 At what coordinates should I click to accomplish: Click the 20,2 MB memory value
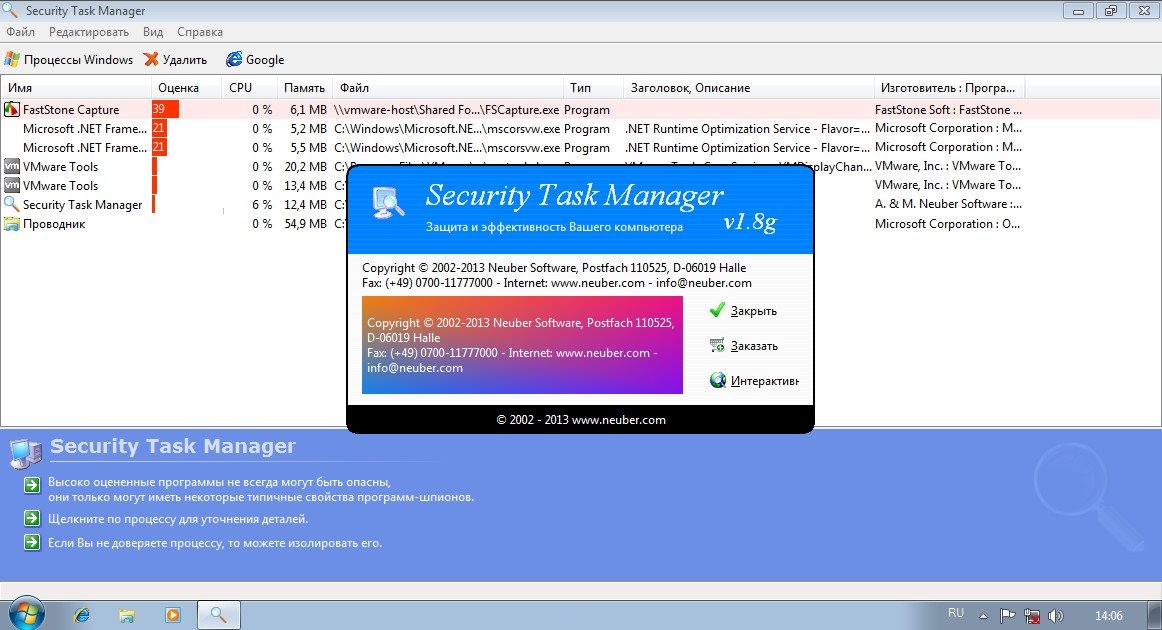(305, 167)
